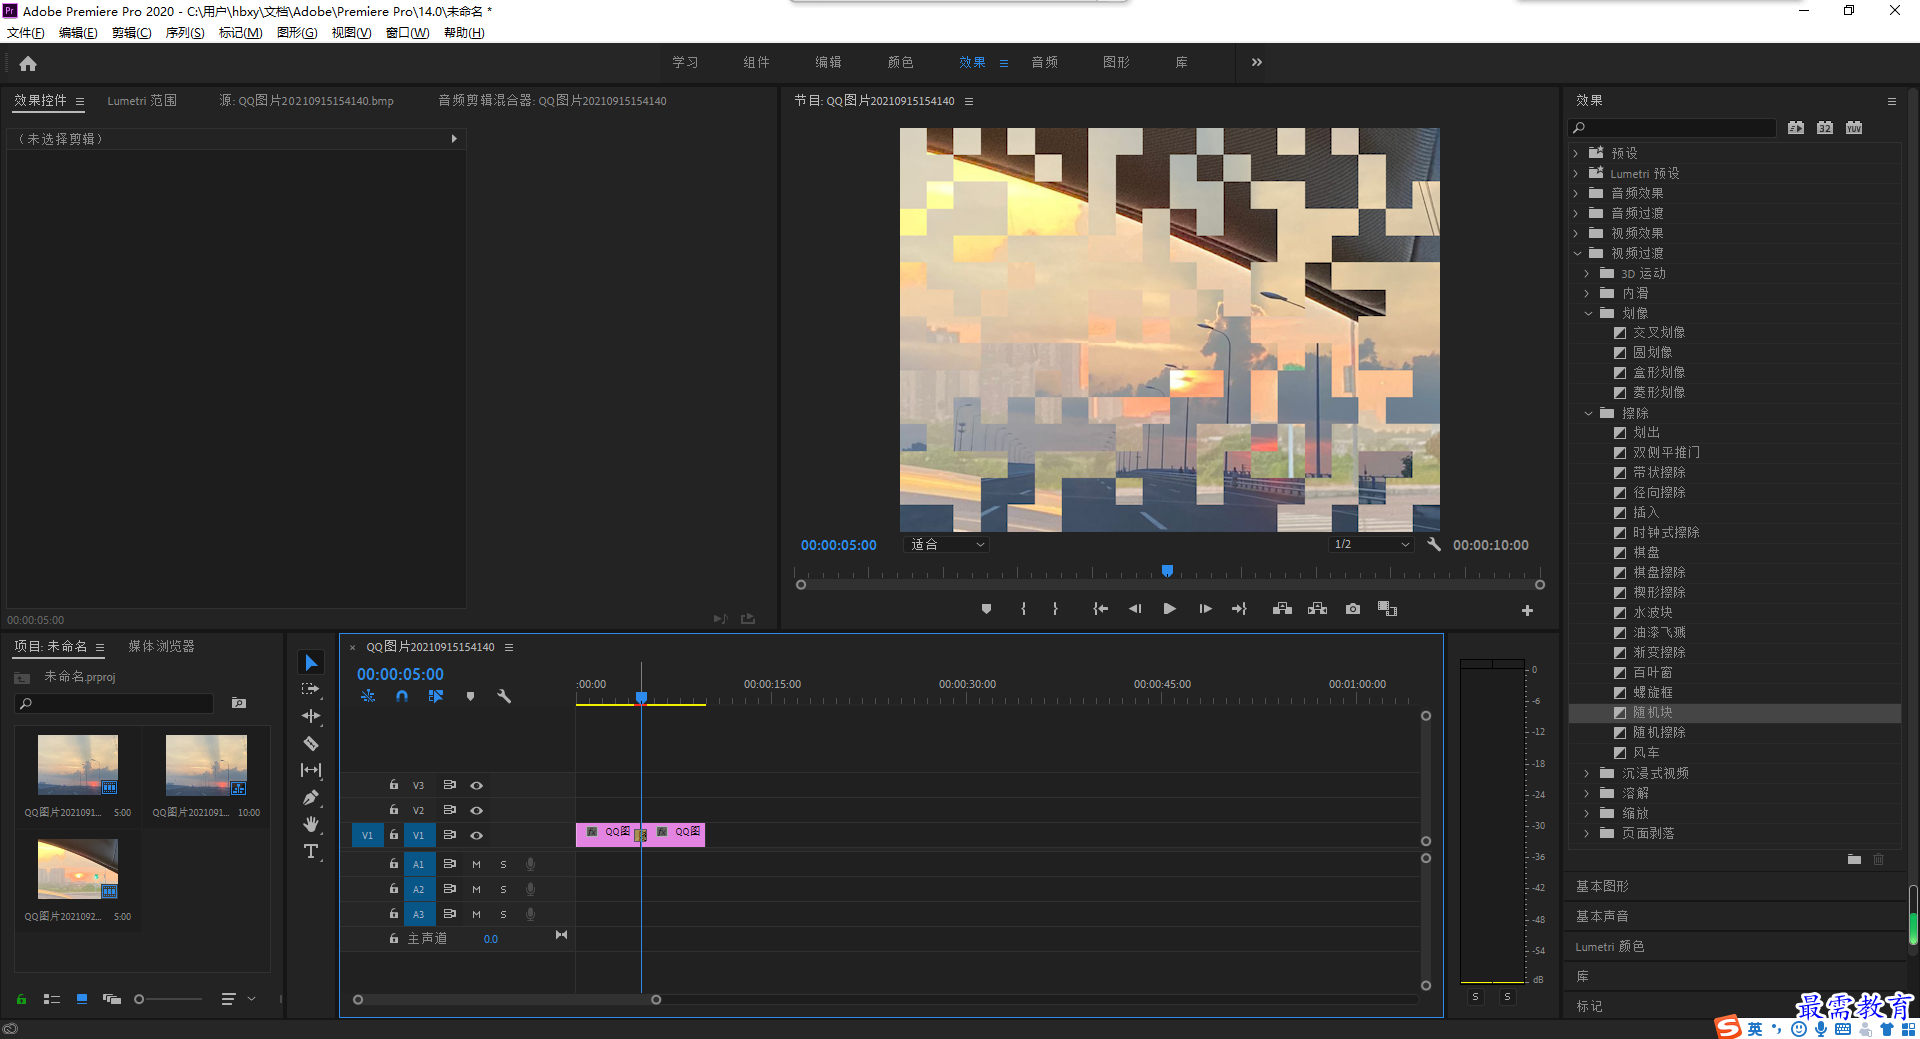1920x1039 pixels.
Task: Click the Add Marker button in program monitor
Action: click(986, 609)
